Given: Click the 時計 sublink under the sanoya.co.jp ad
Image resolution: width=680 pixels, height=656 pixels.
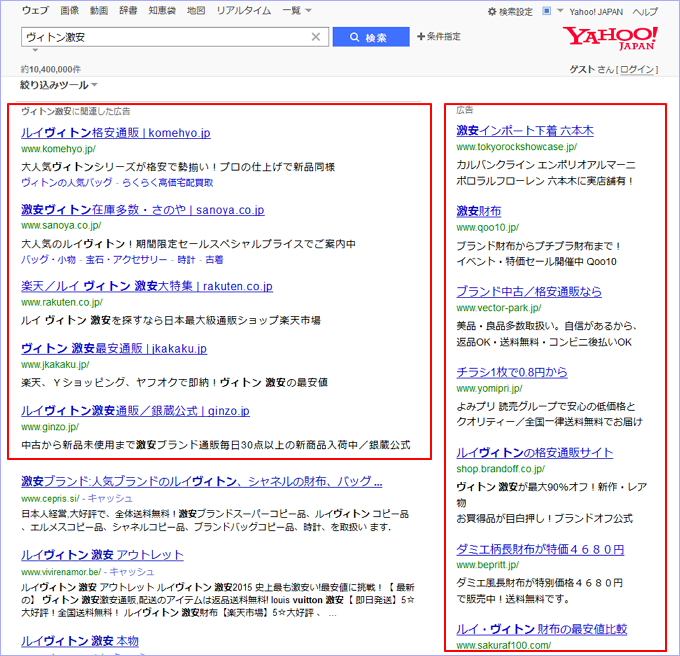Looking at the screenshot, I should (186, 260).
